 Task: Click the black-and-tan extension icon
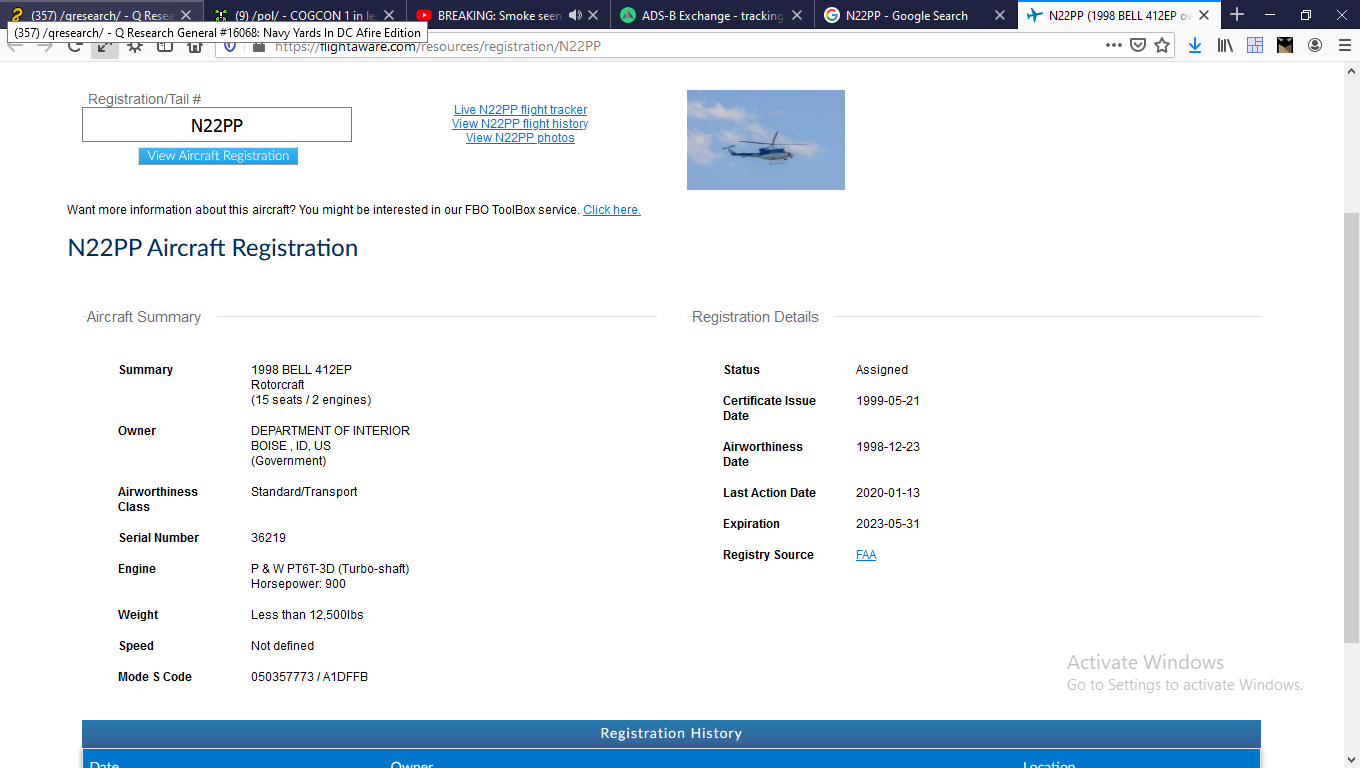pyautogui.click(x=1285, y=45)
